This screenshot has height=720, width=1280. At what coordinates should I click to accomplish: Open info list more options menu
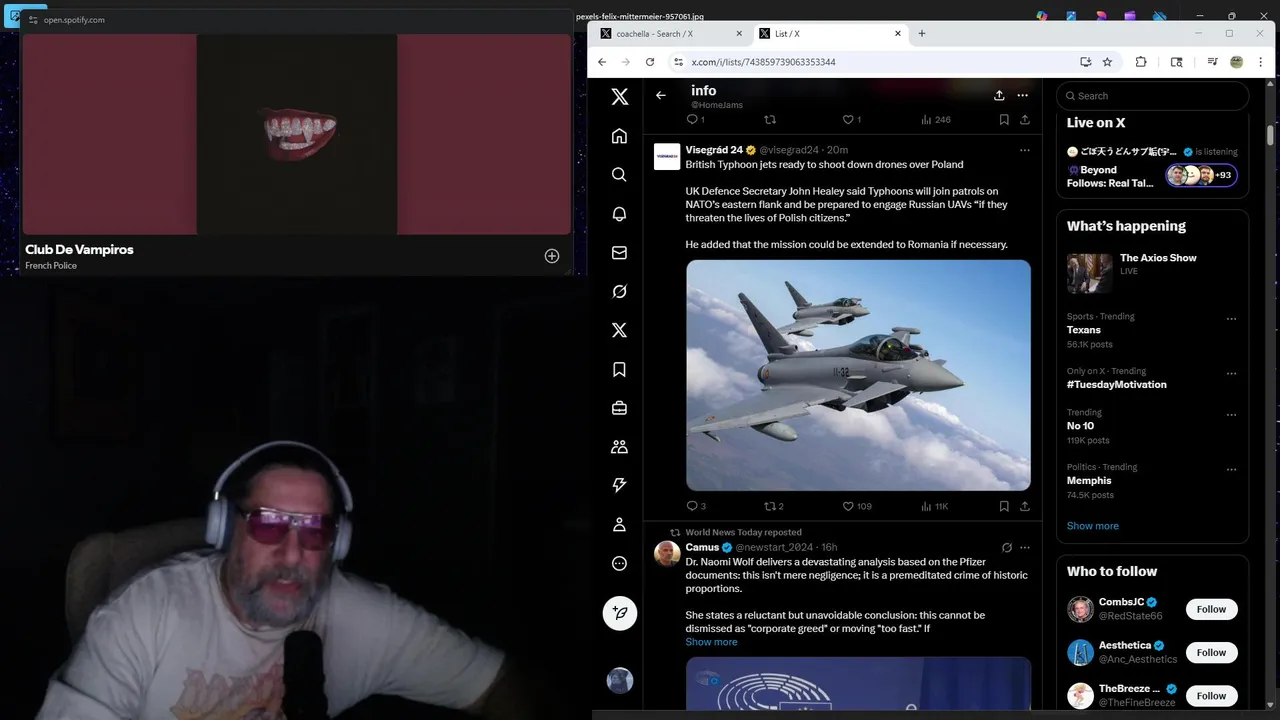point(1022,95)
